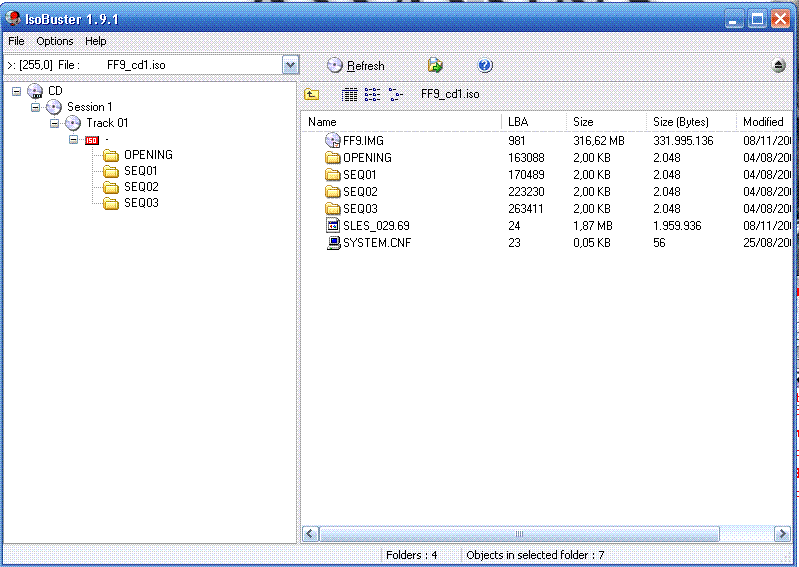Click the 331.995.136 byte size cell
This screenshot has width=799, height=567.
[683, 141]
